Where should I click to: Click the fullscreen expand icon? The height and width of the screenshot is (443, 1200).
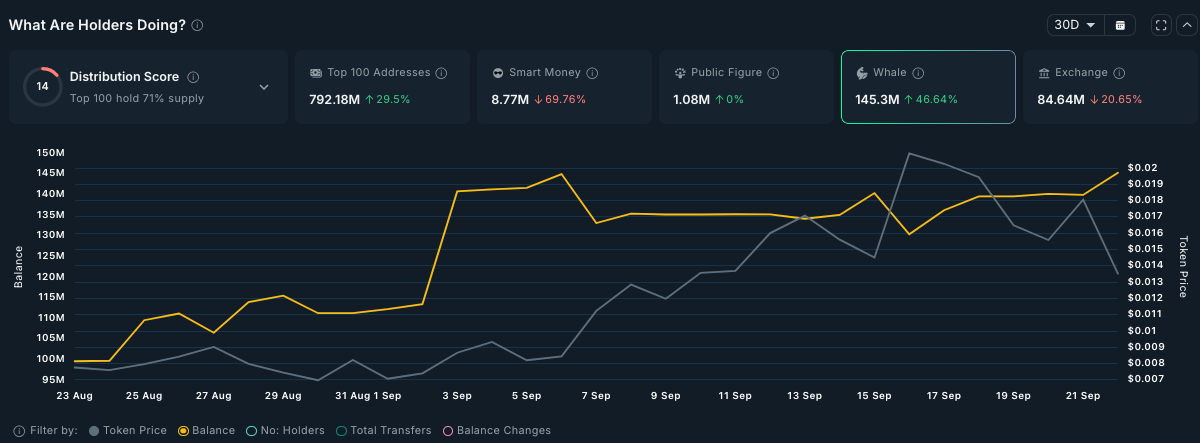coord(1161,25)
